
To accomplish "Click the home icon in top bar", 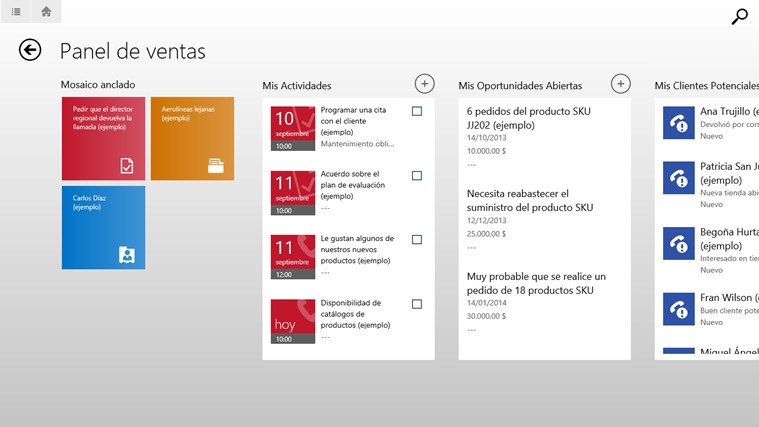I will (x=46, y=12).
